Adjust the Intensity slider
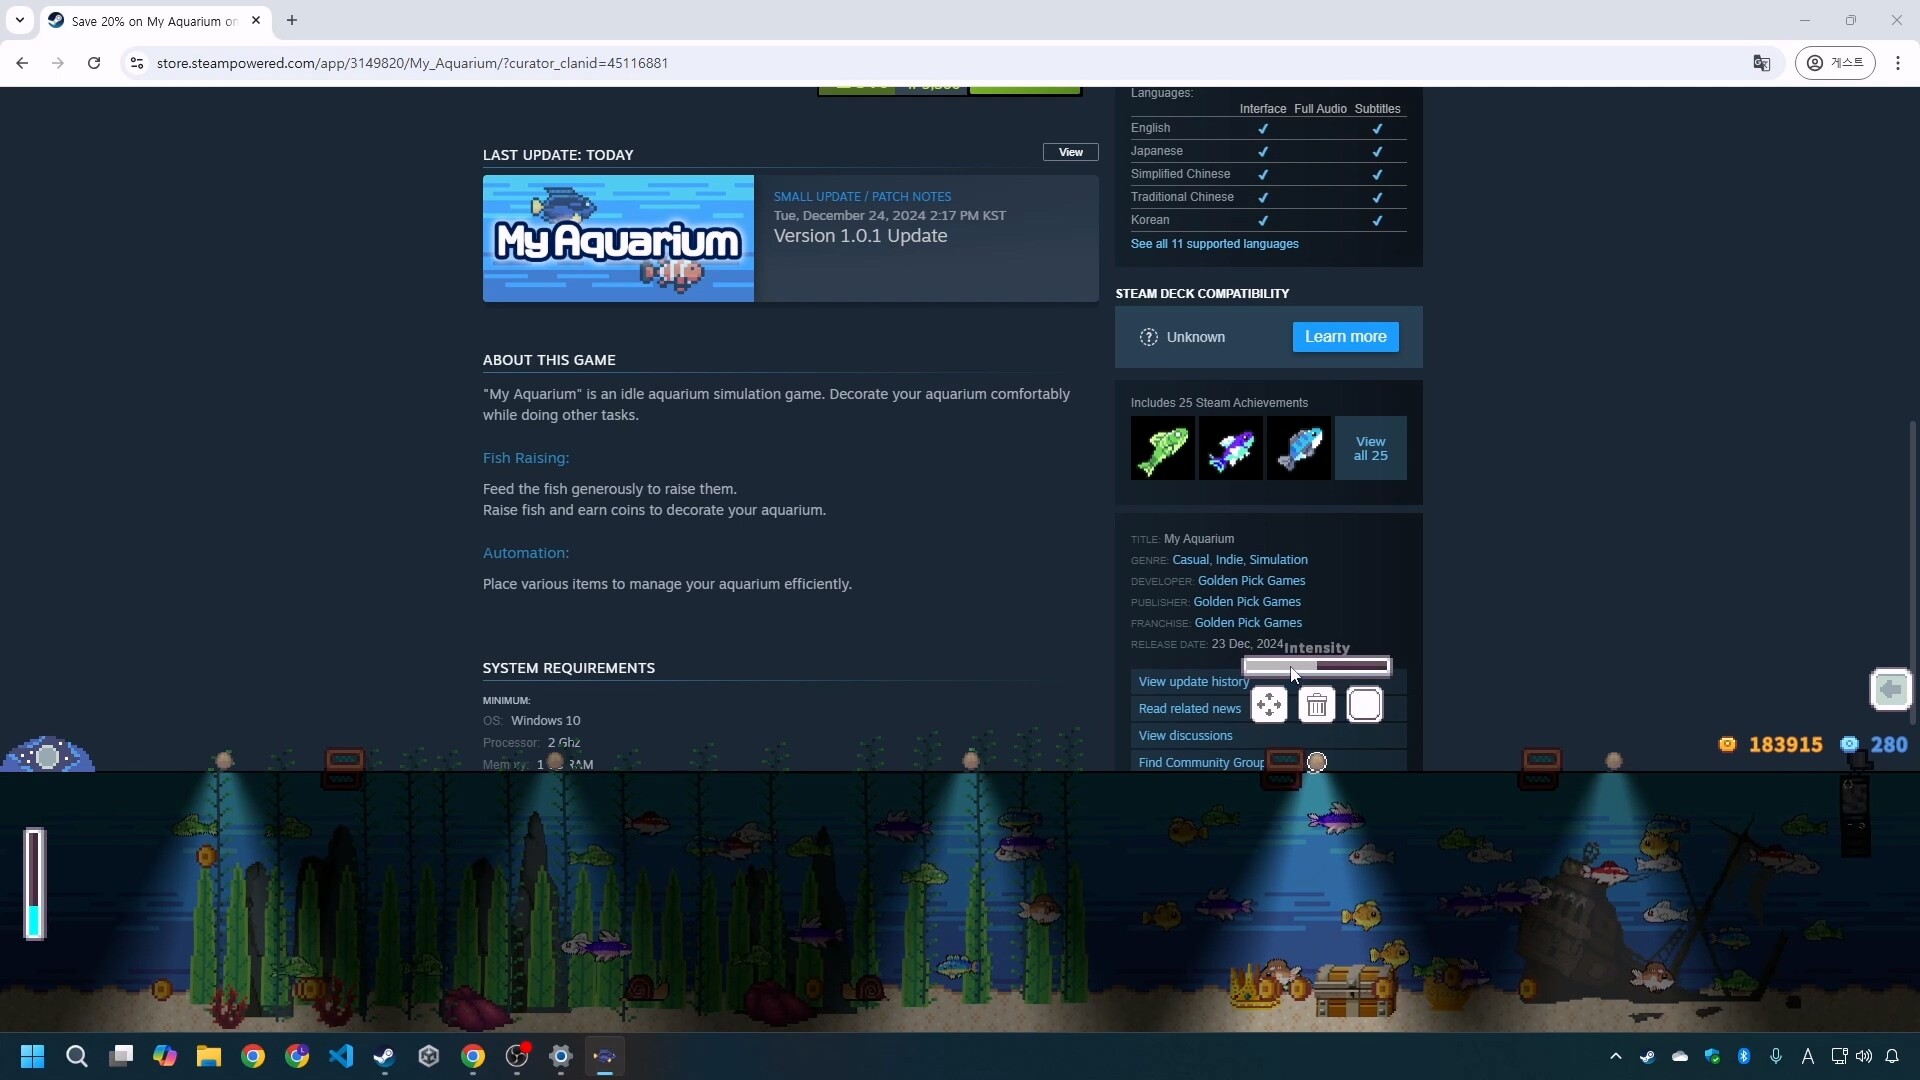1920x1080 pixels. pos(1317,665)
